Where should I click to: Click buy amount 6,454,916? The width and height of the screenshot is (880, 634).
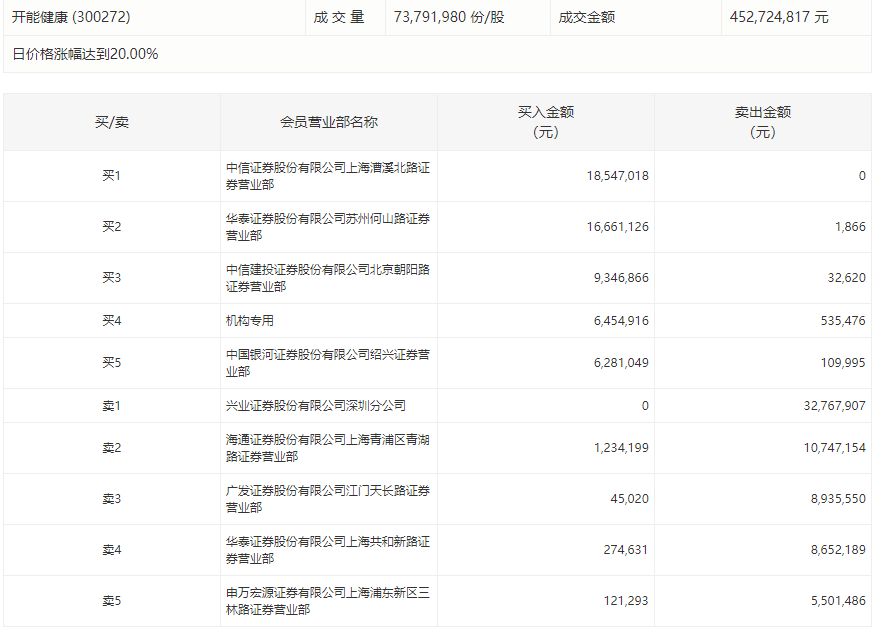click(x=621, y=320)
